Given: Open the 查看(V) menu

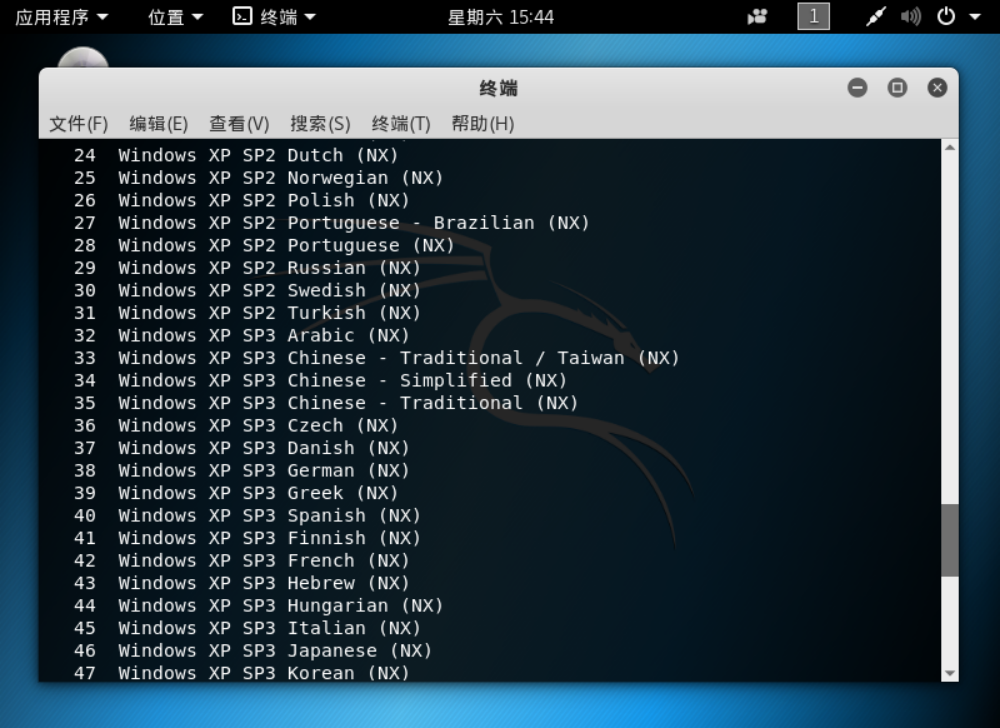Looking at the screenshot, I should pyautogui.click(x=239, y=123).
